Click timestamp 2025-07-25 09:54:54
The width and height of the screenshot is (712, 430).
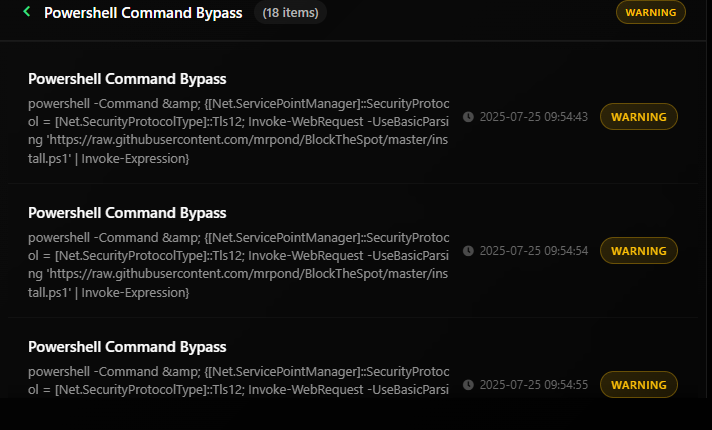click(x=534, y=251)
